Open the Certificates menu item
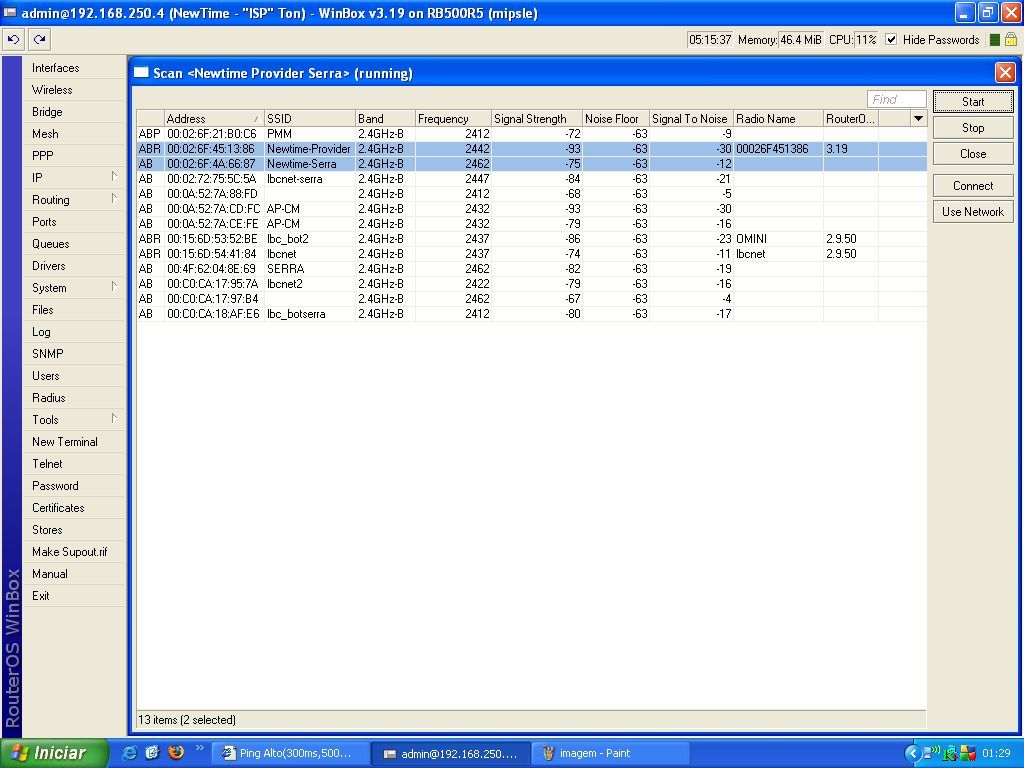This screenshot has height=768, width=1024. tap(74, 507)
